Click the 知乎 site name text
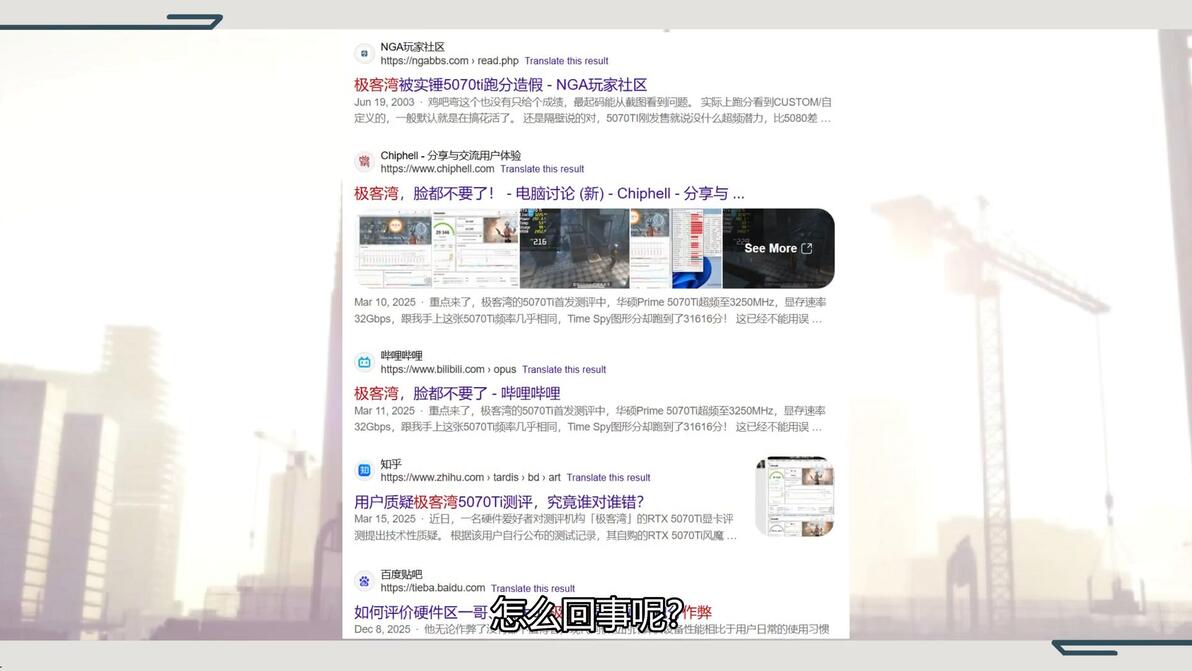Screen dimensions: 1192x671 point(391,464)
